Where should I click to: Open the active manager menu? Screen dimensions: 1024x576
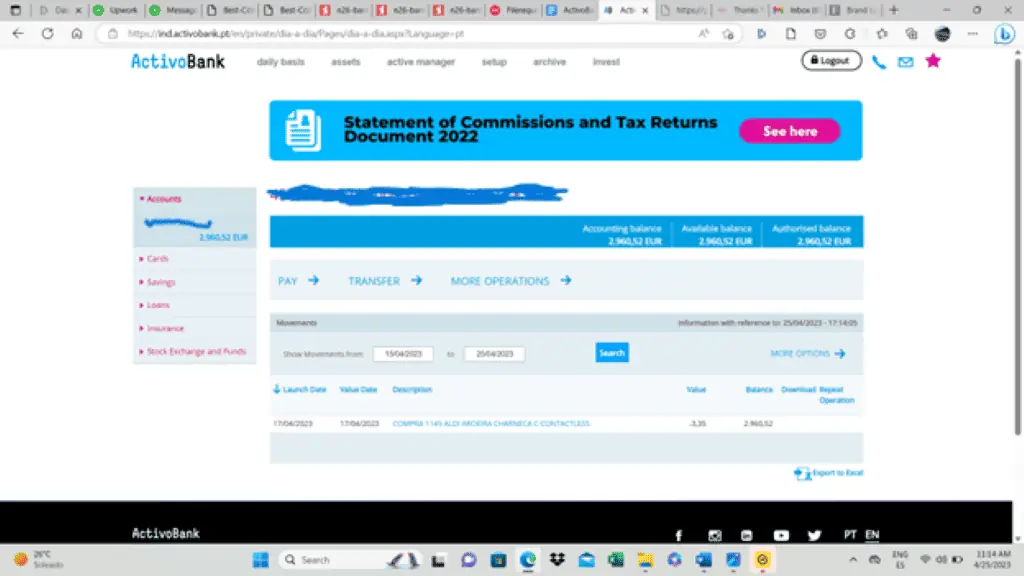click(421, 62)
